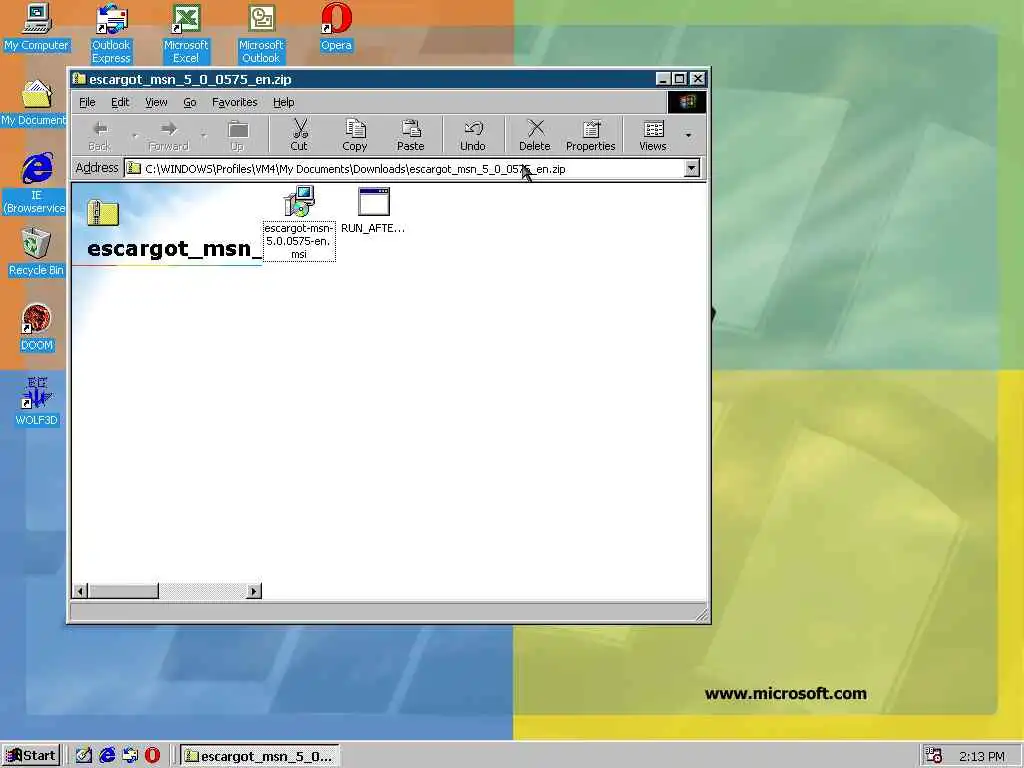
Task: Click the Cut toolbar icon
Action: pos(299,135)
